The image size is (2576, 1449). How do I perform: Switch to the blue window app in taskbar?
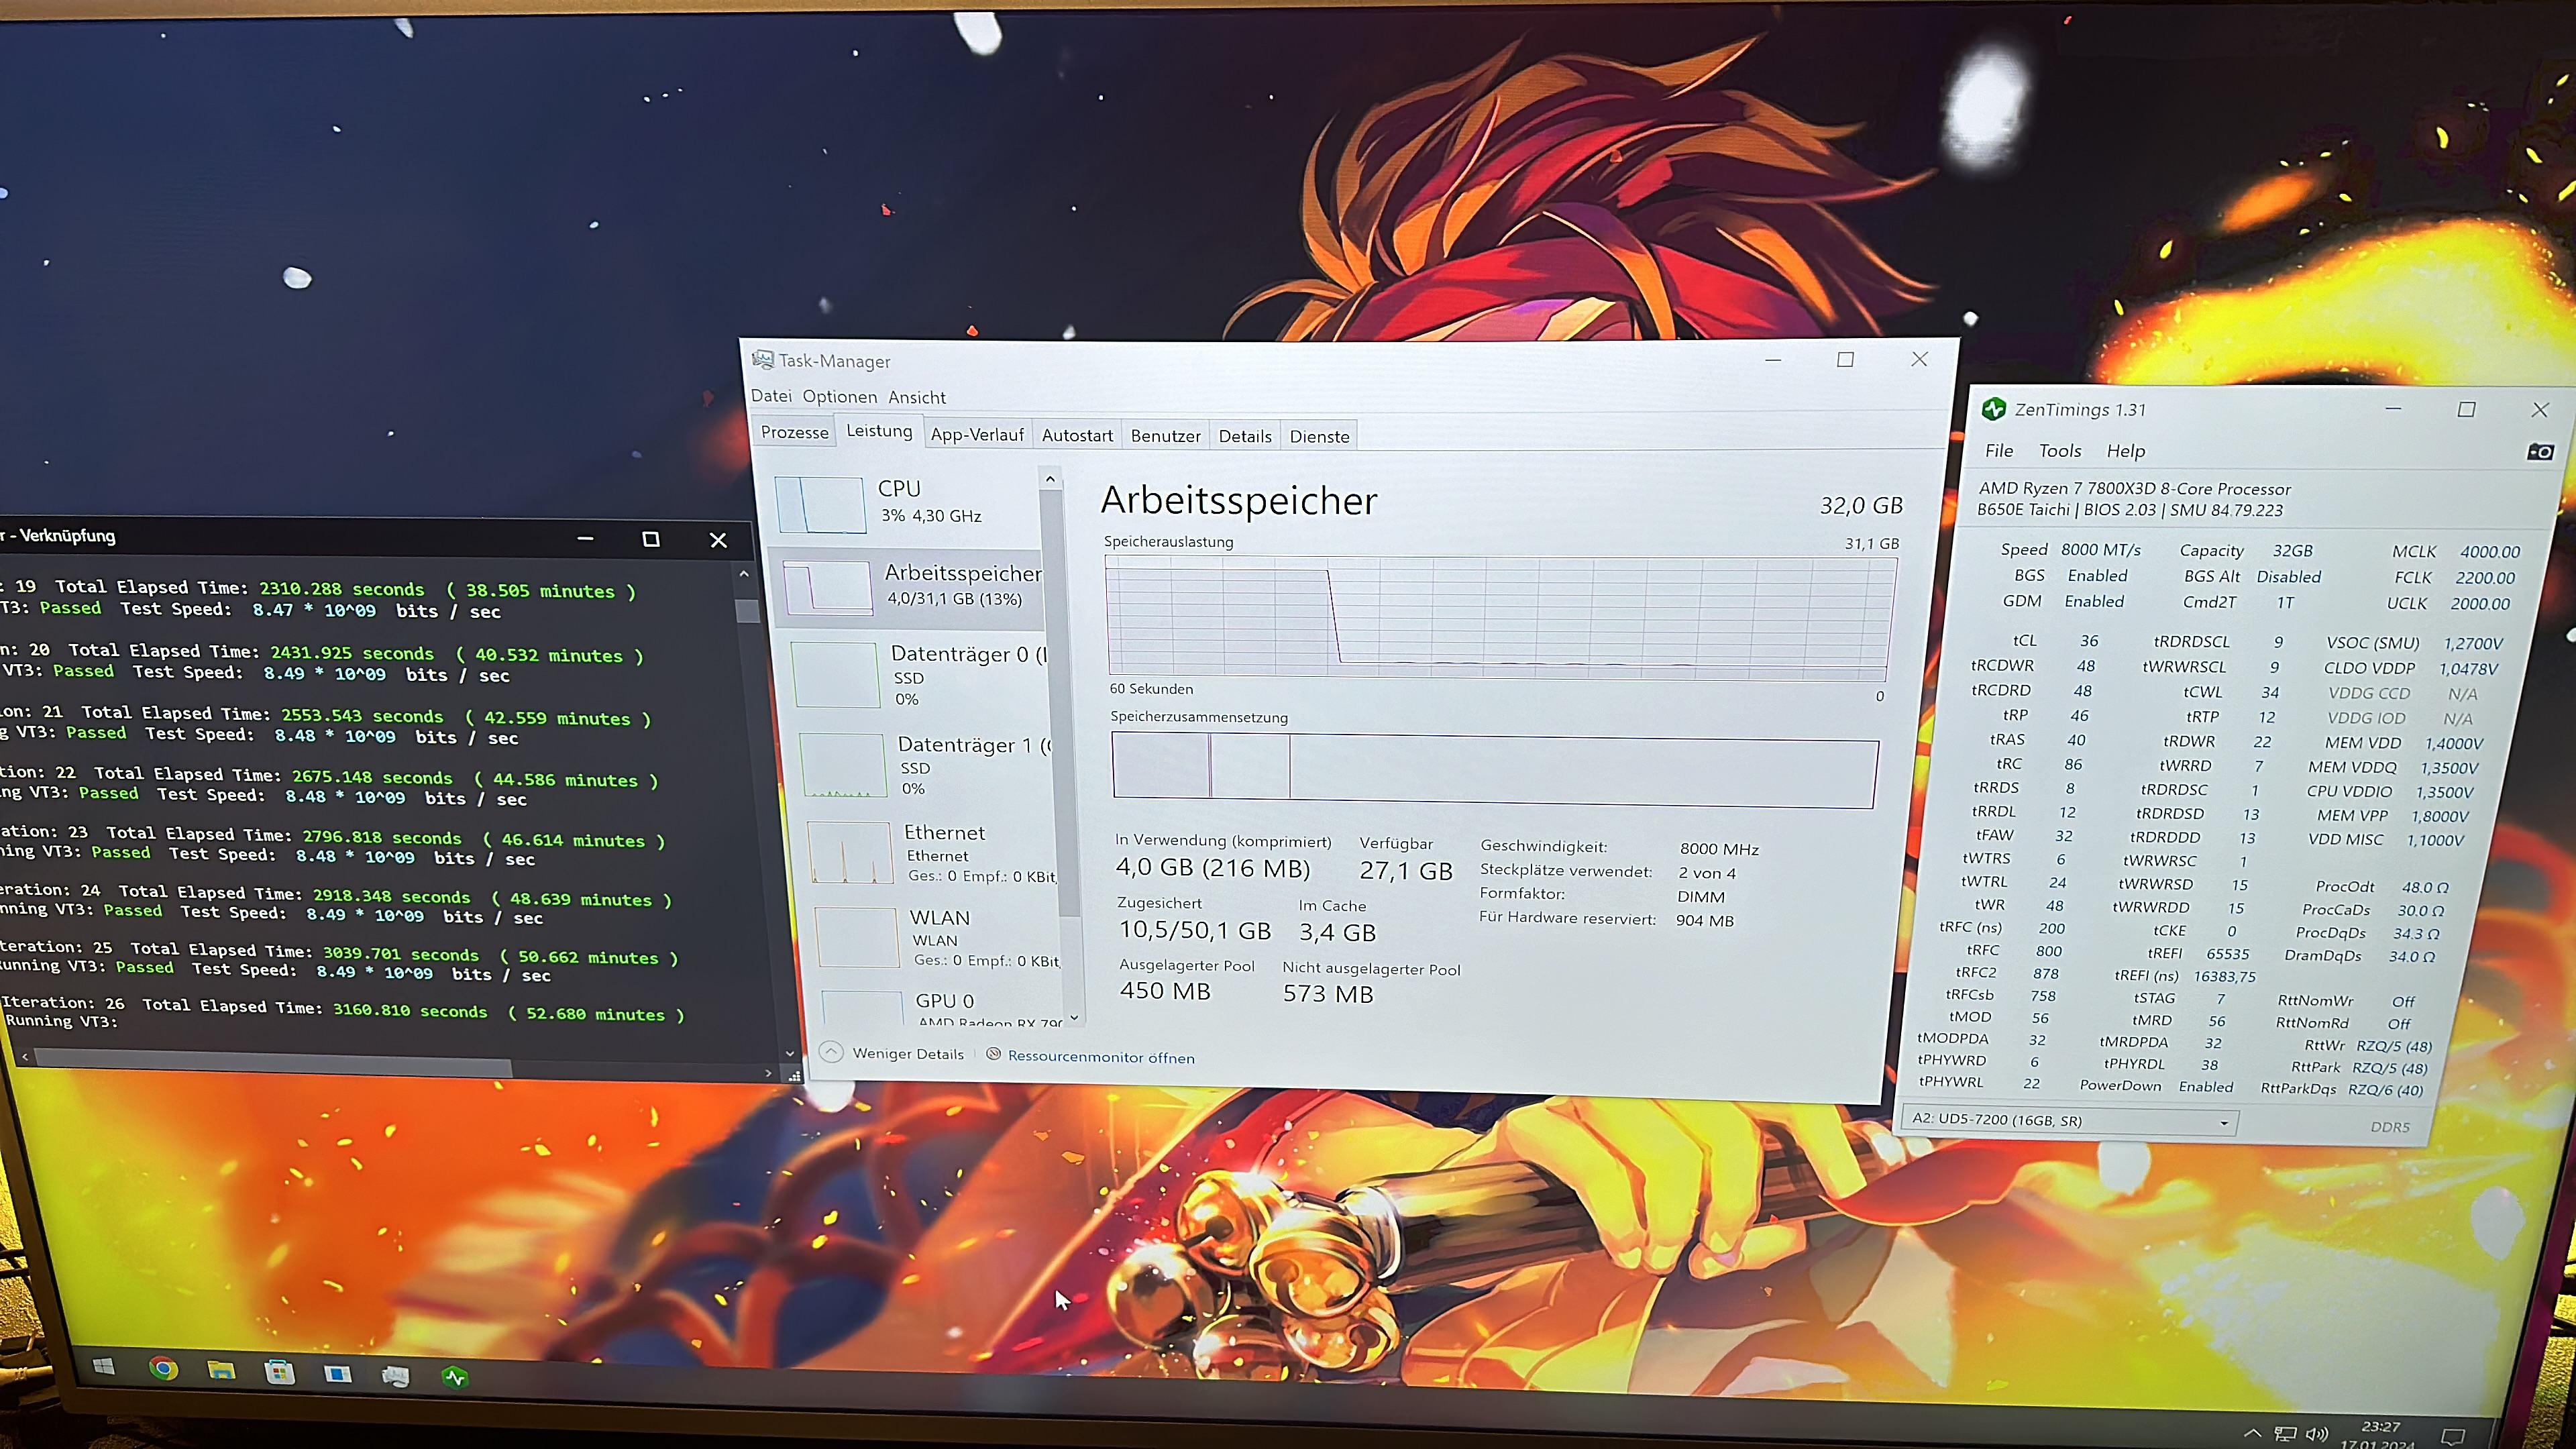point(338,1374)
